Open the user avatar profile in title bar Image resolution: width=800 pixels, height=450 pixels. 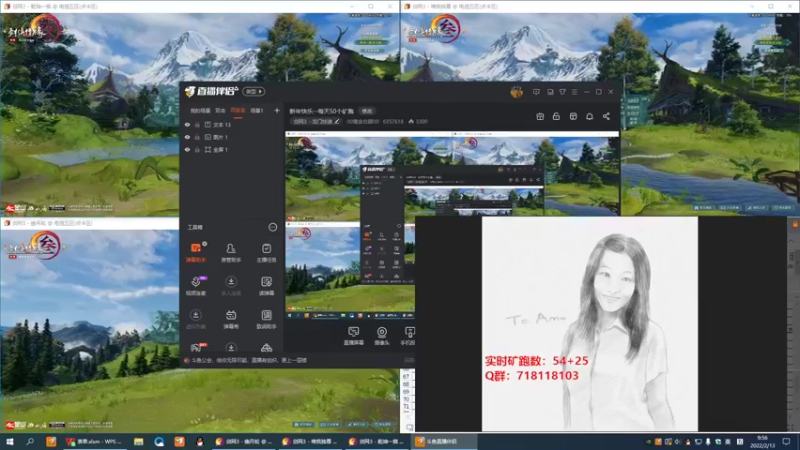tap(516, 92)
